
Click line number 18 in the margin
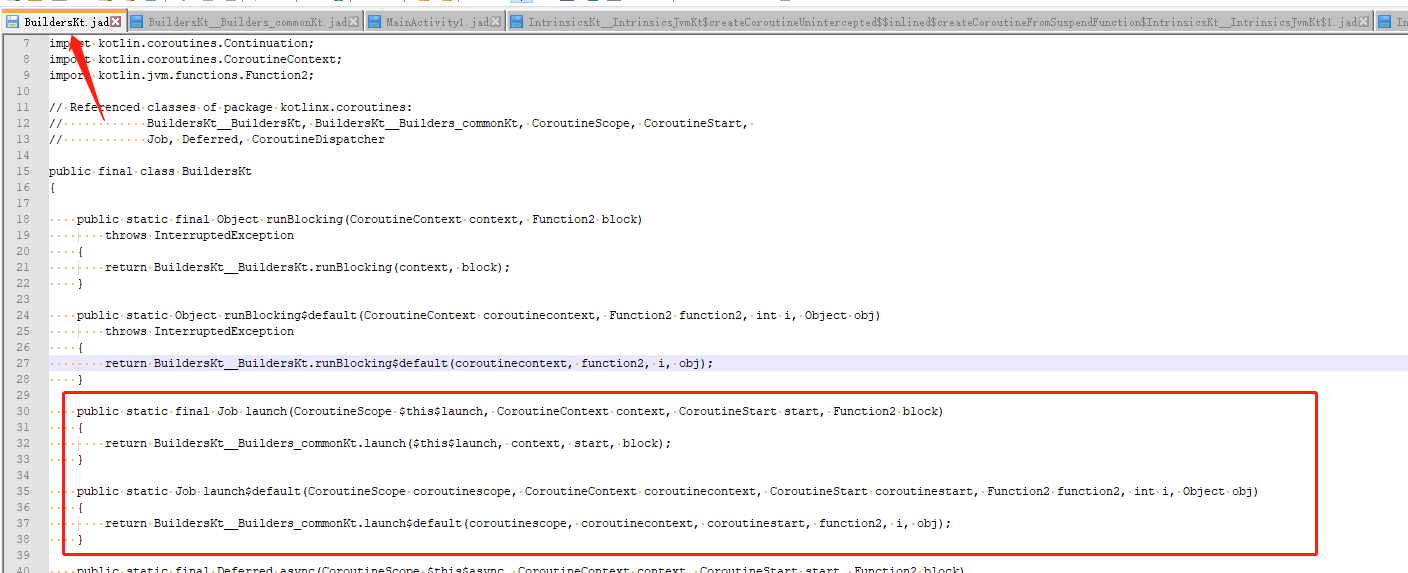pos(23,219)
